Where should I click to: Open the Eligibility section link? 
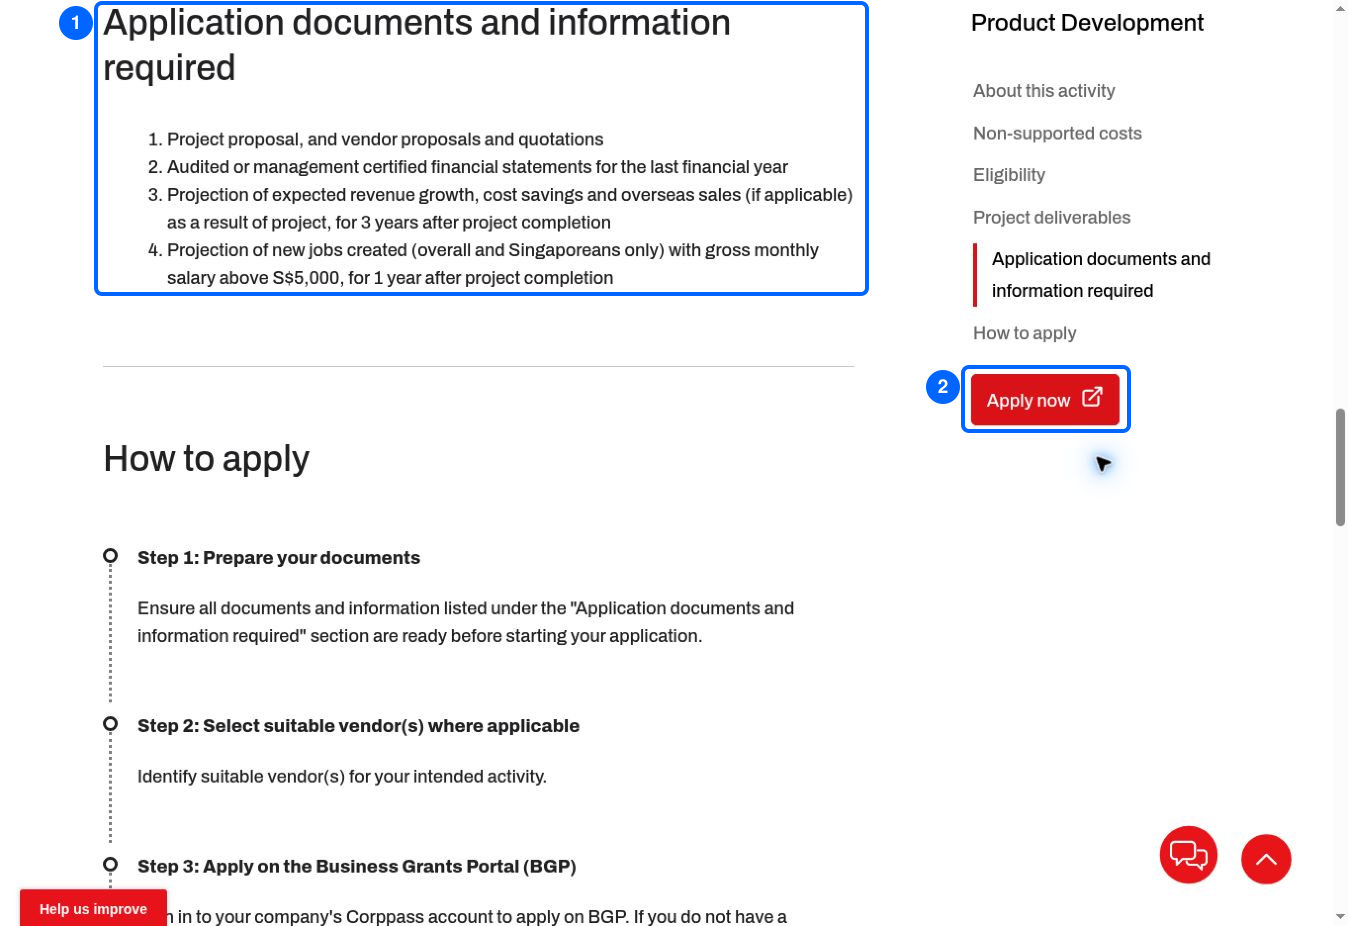(x=1009, y=175)
